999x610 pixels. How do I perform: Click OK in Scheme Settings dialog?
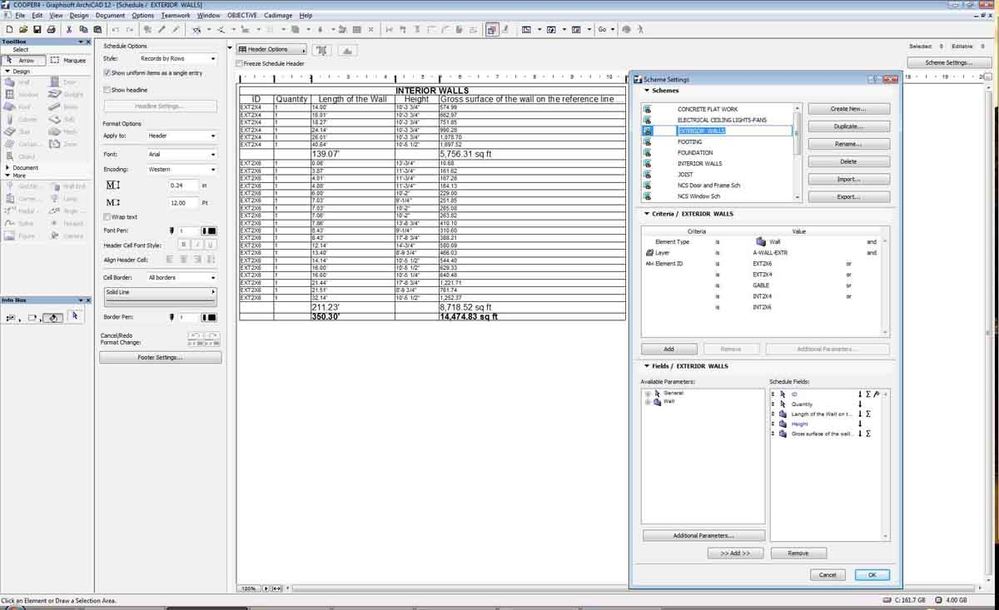(872, 575)
